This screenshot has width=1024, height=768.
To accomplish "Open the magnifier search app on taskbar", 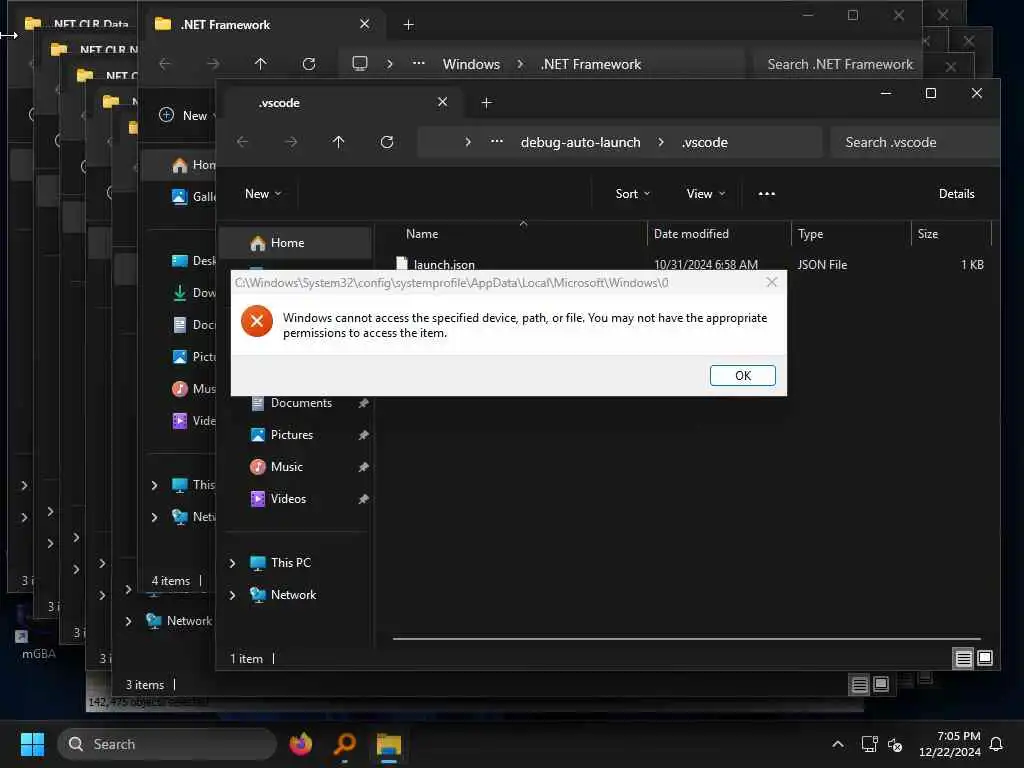I will pos(345,744).
